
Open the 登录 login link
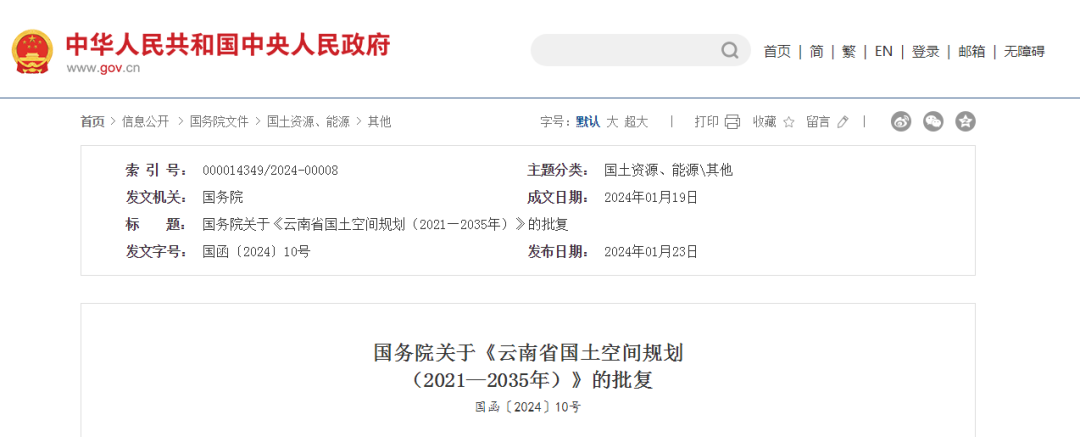926,52
